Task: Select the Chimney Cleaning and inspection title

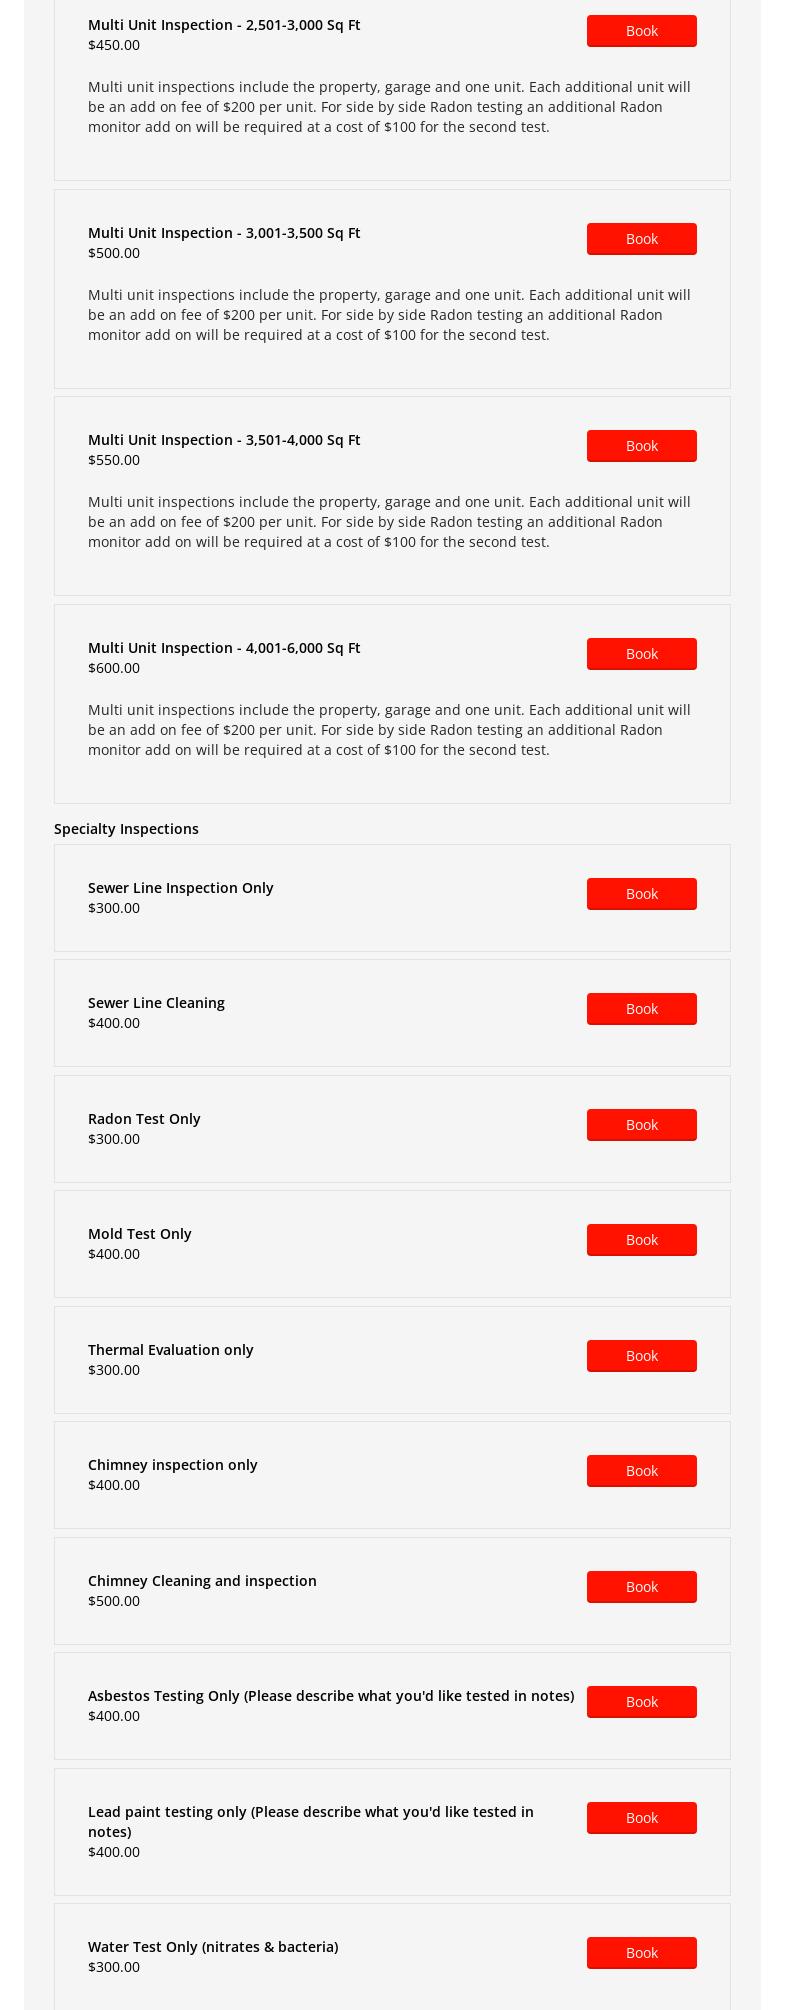Action: 202,1581
